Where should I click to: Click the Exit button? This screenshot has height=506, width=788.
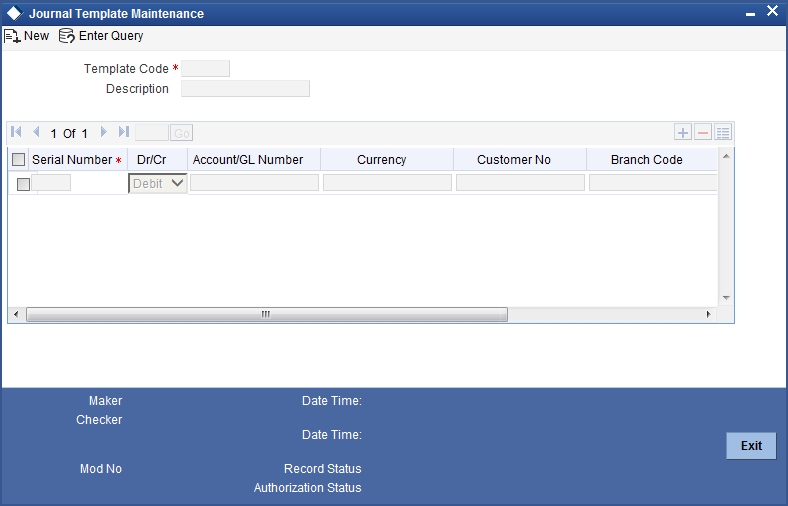pos(751,446)
